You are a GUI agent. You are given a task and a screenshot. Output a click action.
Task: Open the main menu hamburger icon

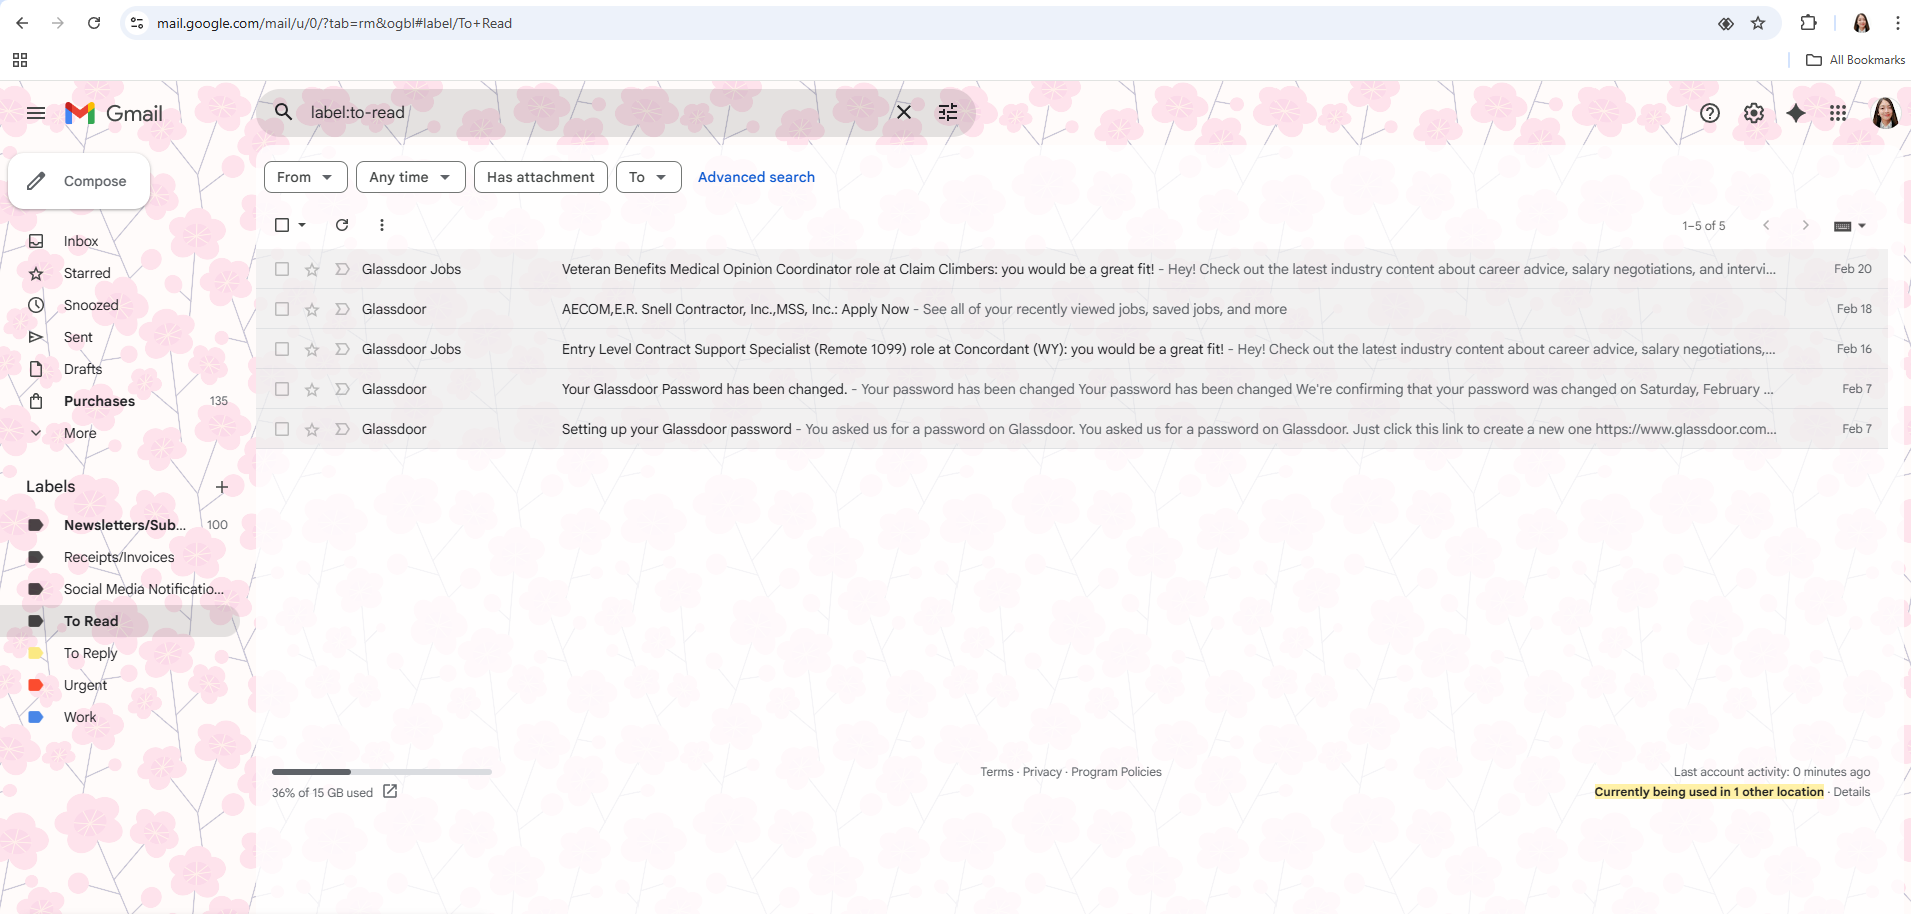(36, 113)
